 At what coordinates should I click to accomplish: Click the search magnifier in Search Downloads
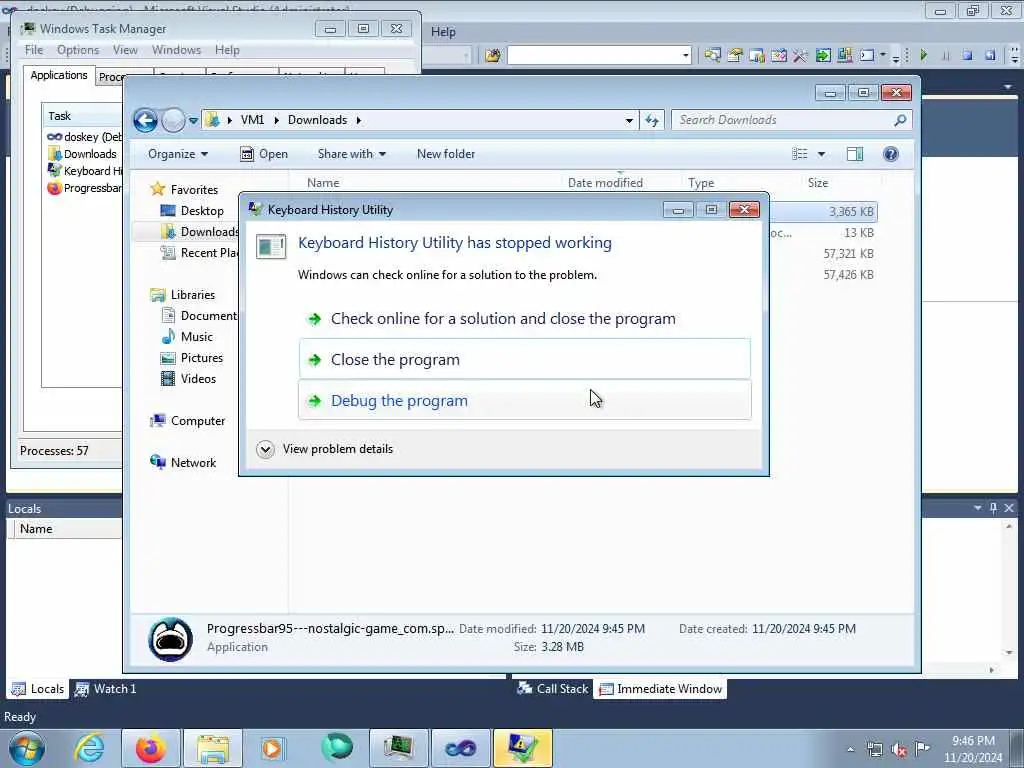pos(900,120)
